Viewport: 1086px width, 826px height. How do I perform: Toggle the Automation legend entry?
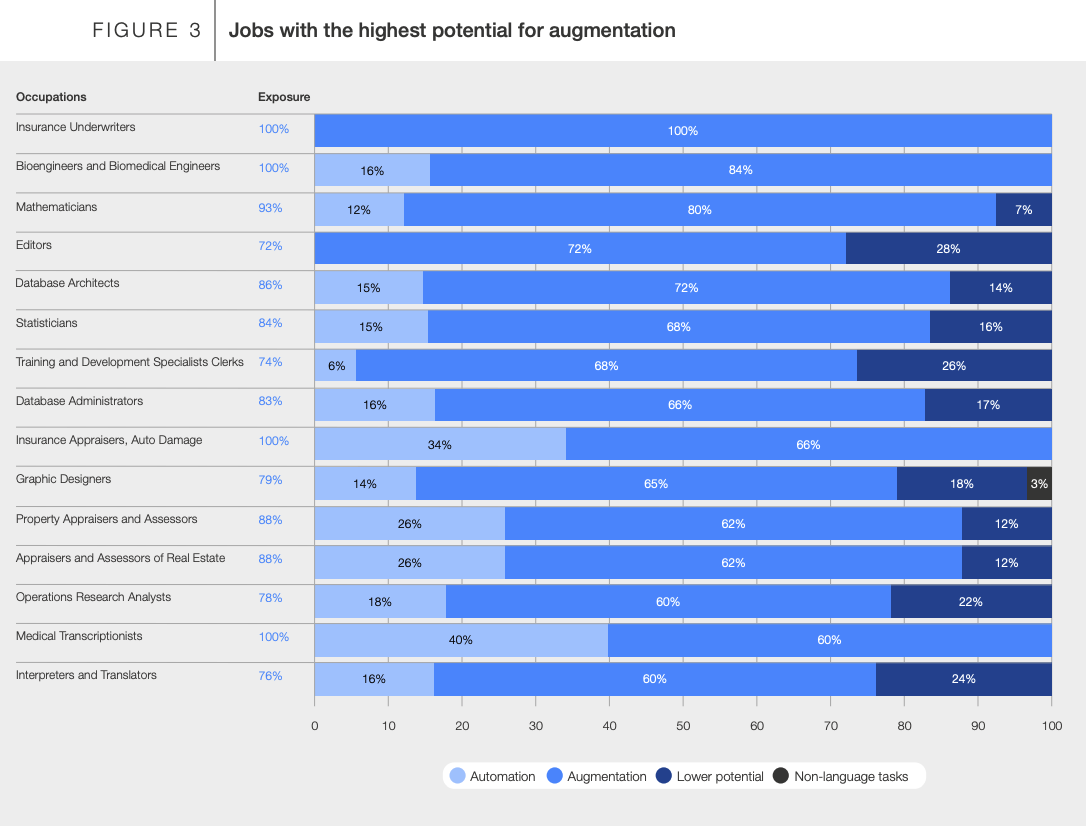pyautogui.click(x=493, y=776)
